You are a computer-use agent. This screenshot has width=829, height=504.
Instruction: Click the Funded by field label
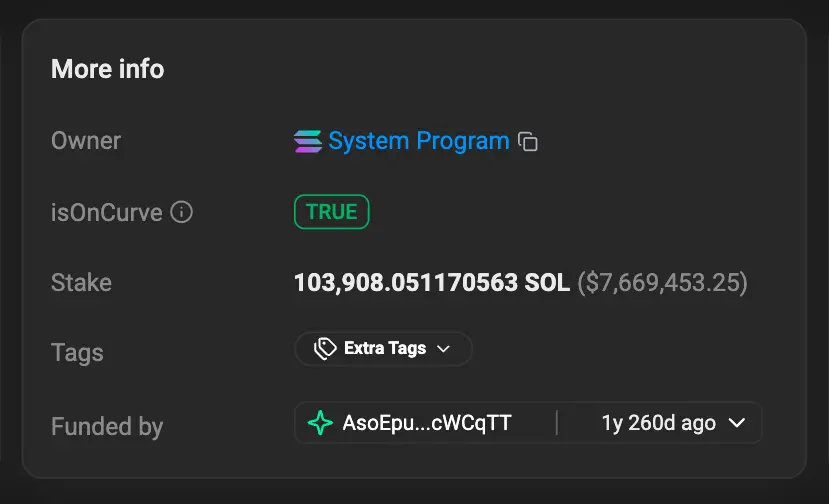(x=107, y=426)
